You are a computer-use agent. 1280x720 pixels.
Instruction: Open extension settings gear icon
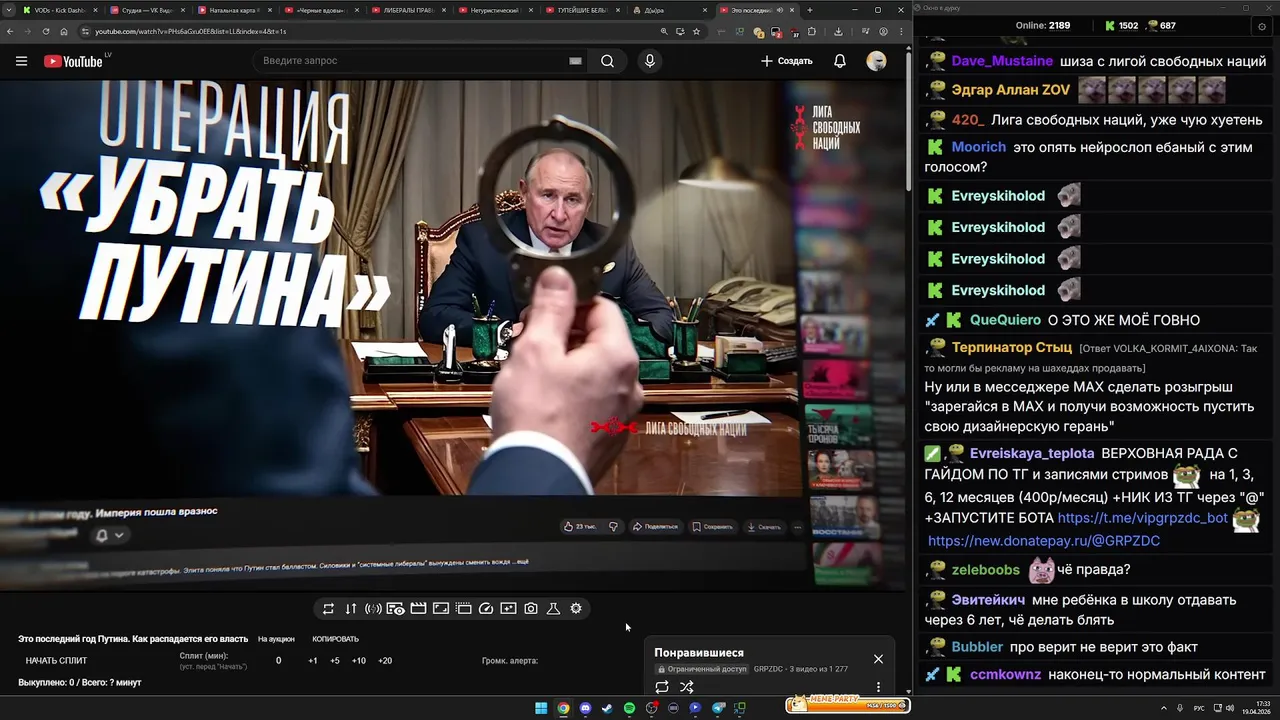(576, 608)
